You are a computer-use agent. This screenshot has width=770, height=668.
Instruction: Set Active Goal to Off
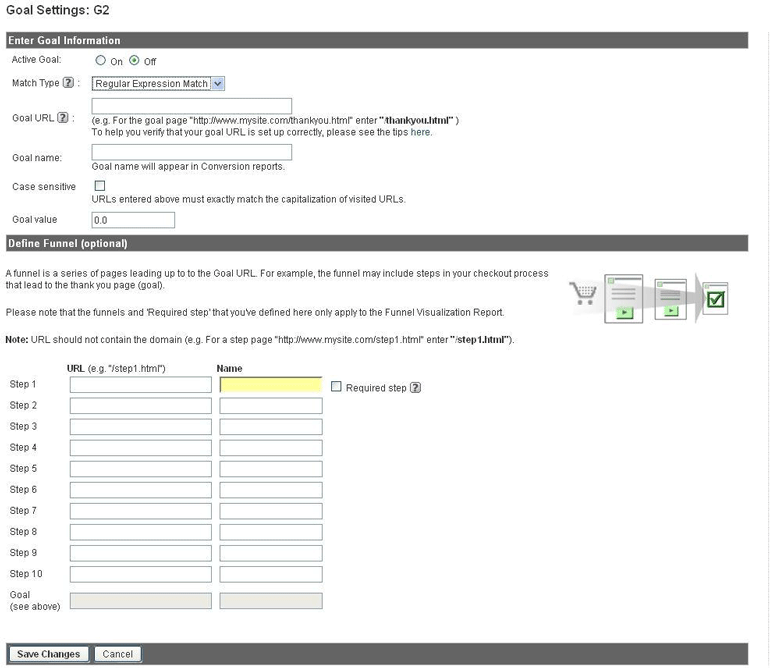(134, 60)
